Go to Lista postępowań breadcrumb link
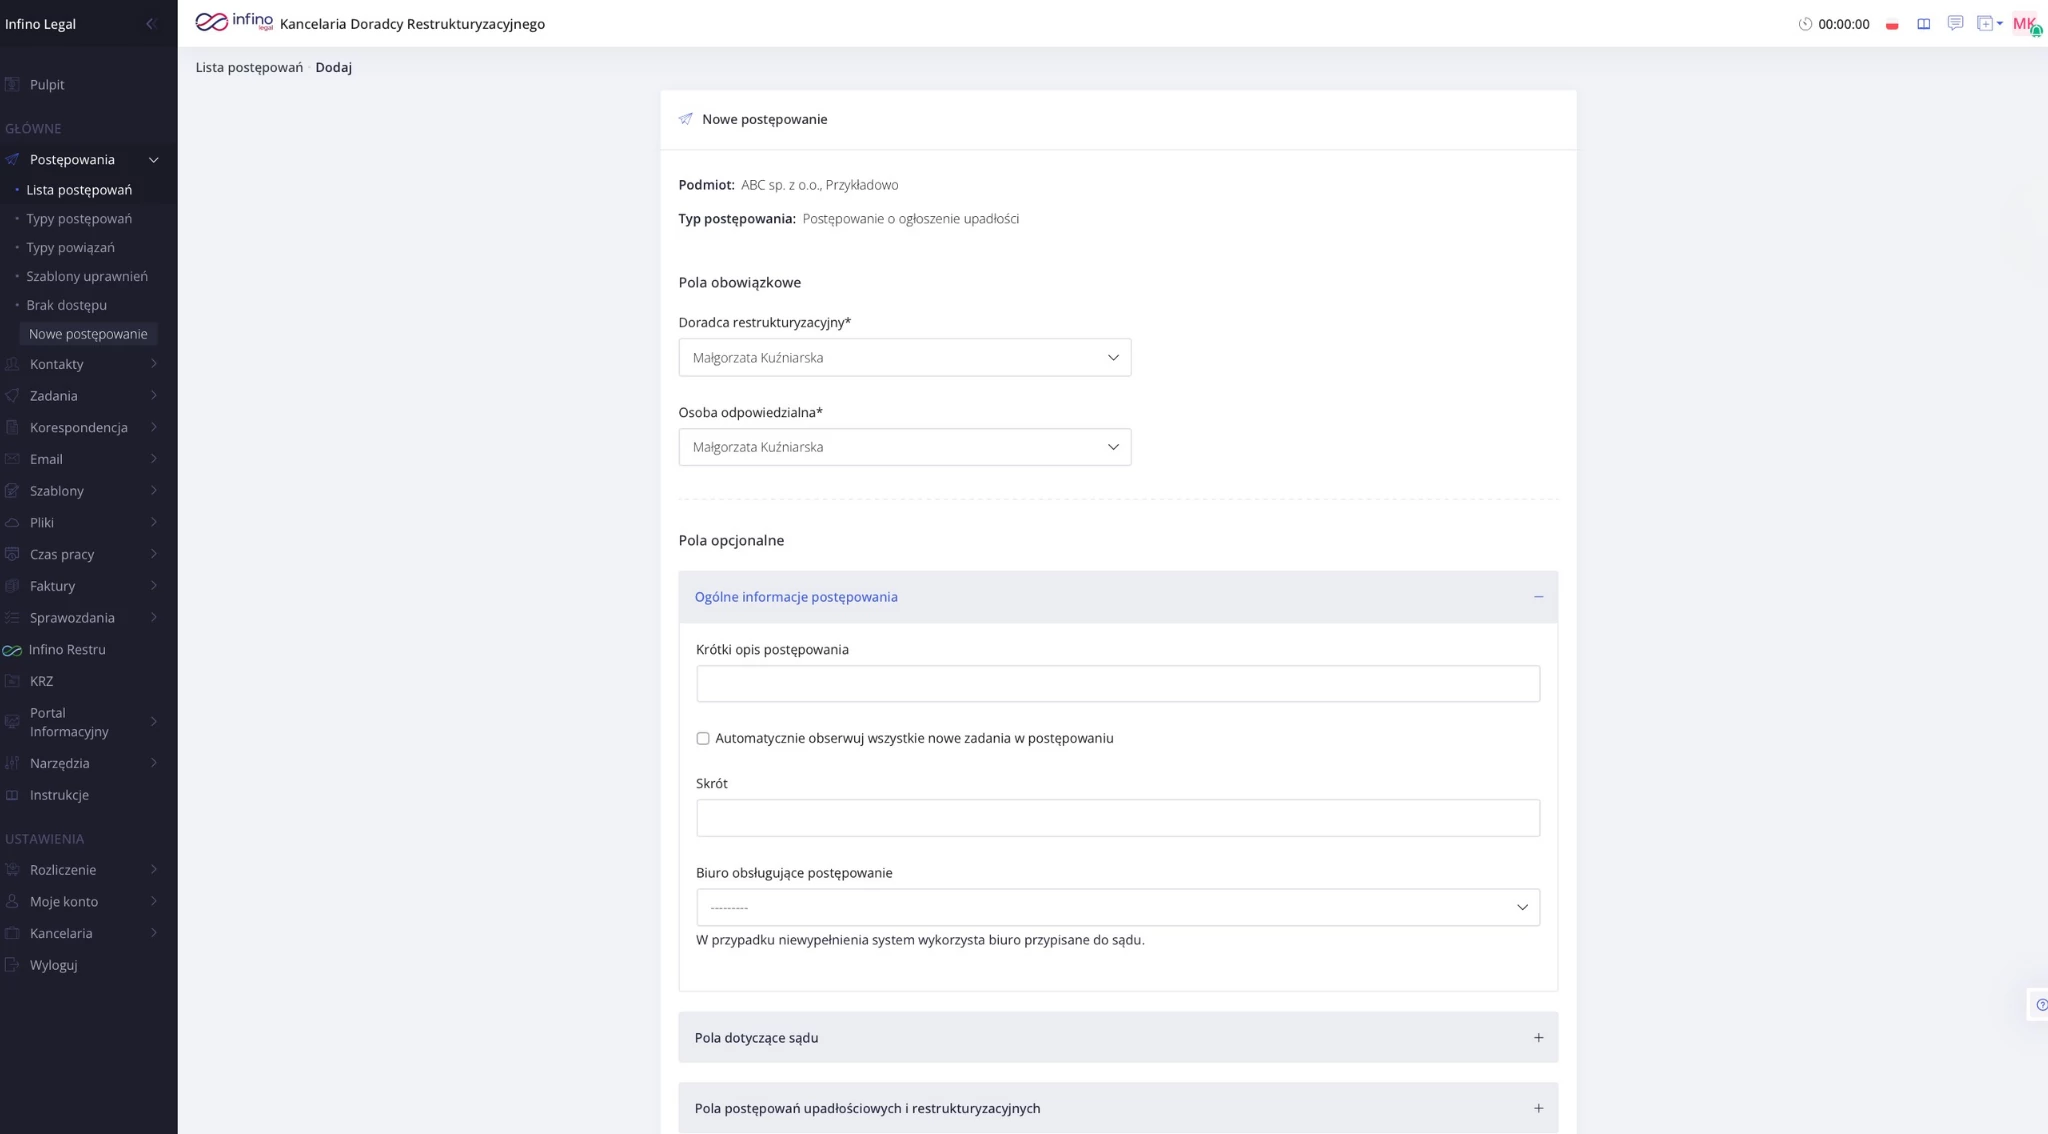This screenshot has width=2048, height=1134. [x=249, y=68]
